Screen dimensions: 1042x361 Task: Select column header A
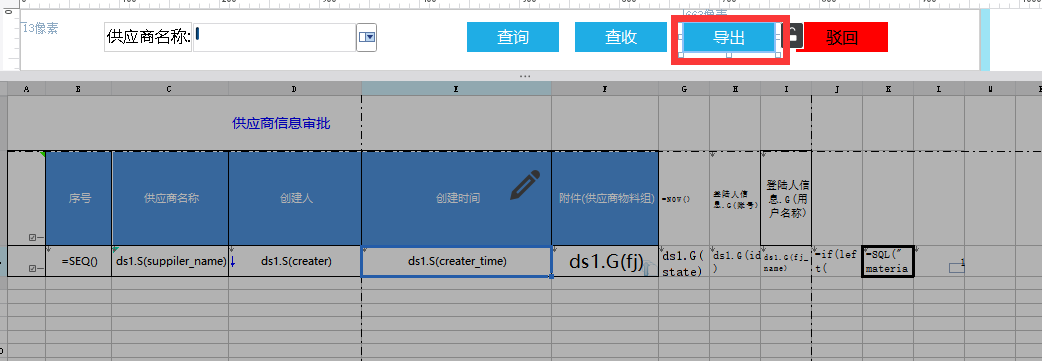[27, 88]
